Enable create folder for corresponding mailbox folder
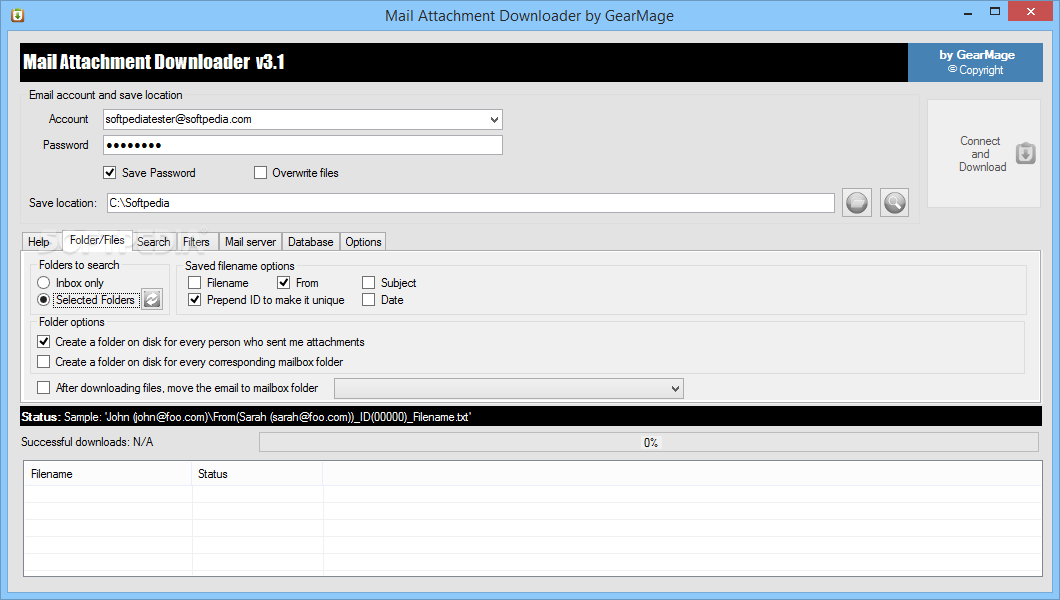The image size is (1060, 600). [x=44, y=361]
